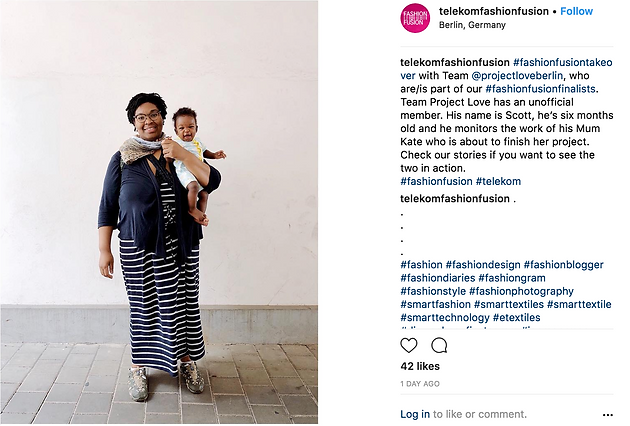This screenshot has width=630, height=426.
Task: Click the Fashion Fusion profile avatar
Action: coord(415,18)
